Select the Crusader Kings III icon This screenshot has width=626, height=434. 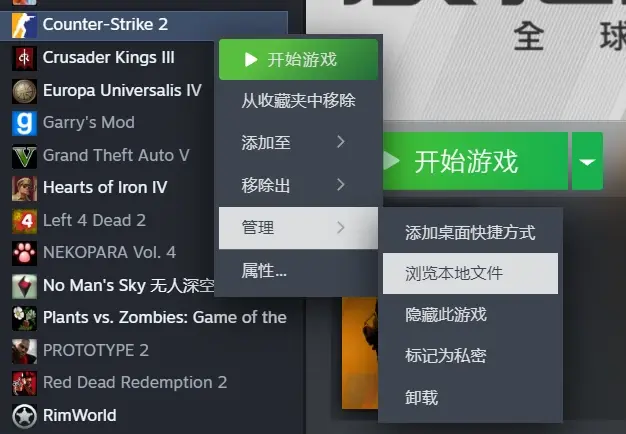24,58
